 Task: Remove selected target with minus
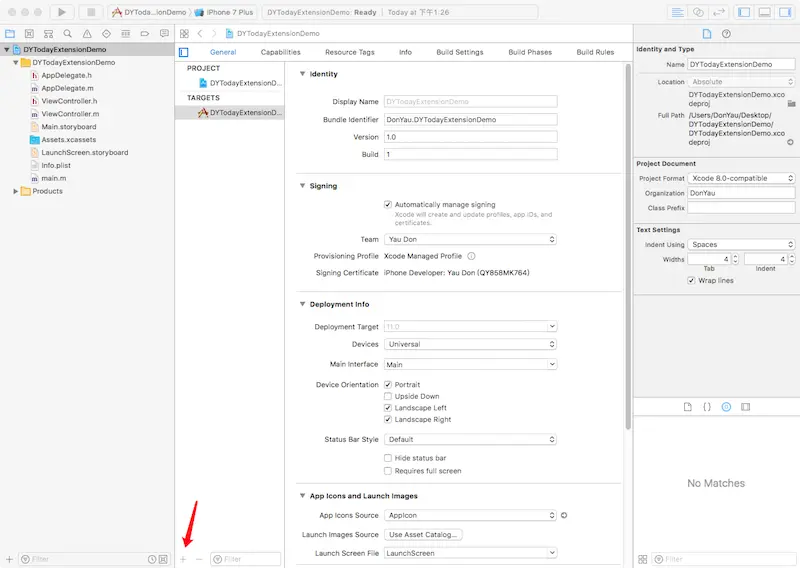(199, 559)
